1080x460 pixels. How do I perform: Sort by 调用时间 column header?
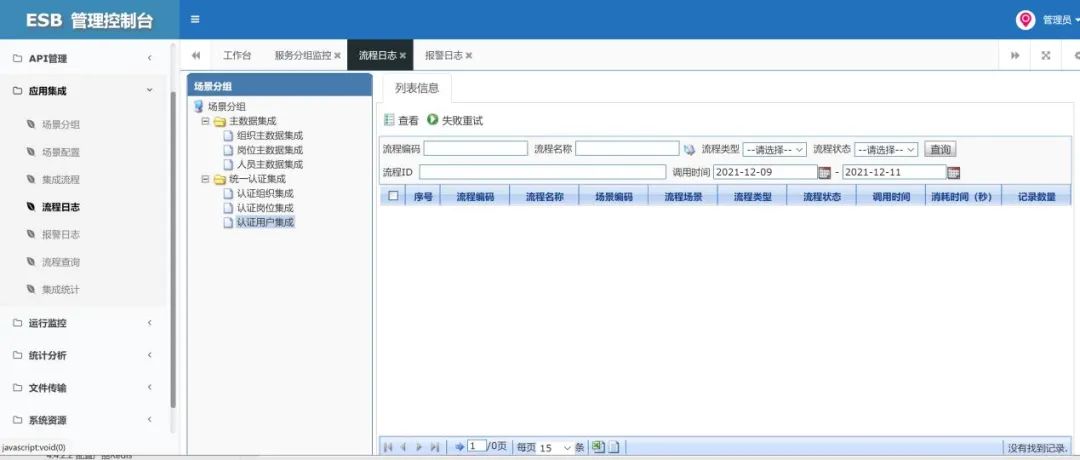pos(891,197)
